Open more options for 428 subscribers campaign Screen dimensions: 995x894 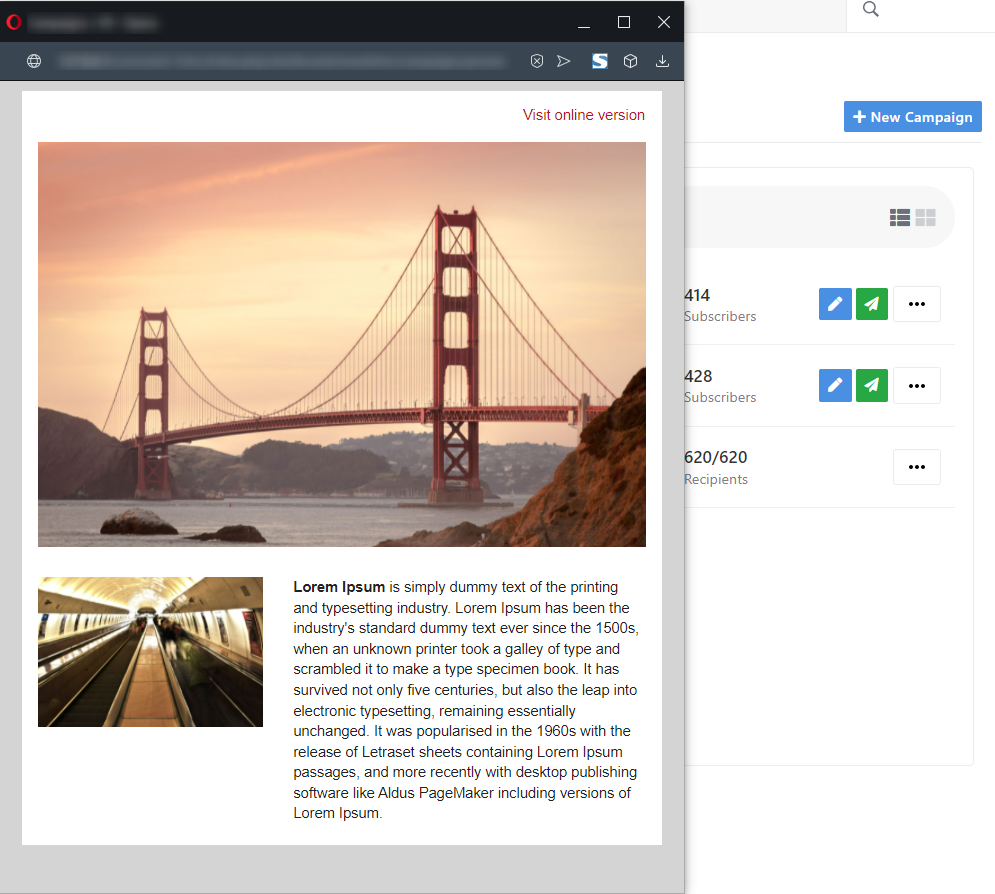point(916,385)
